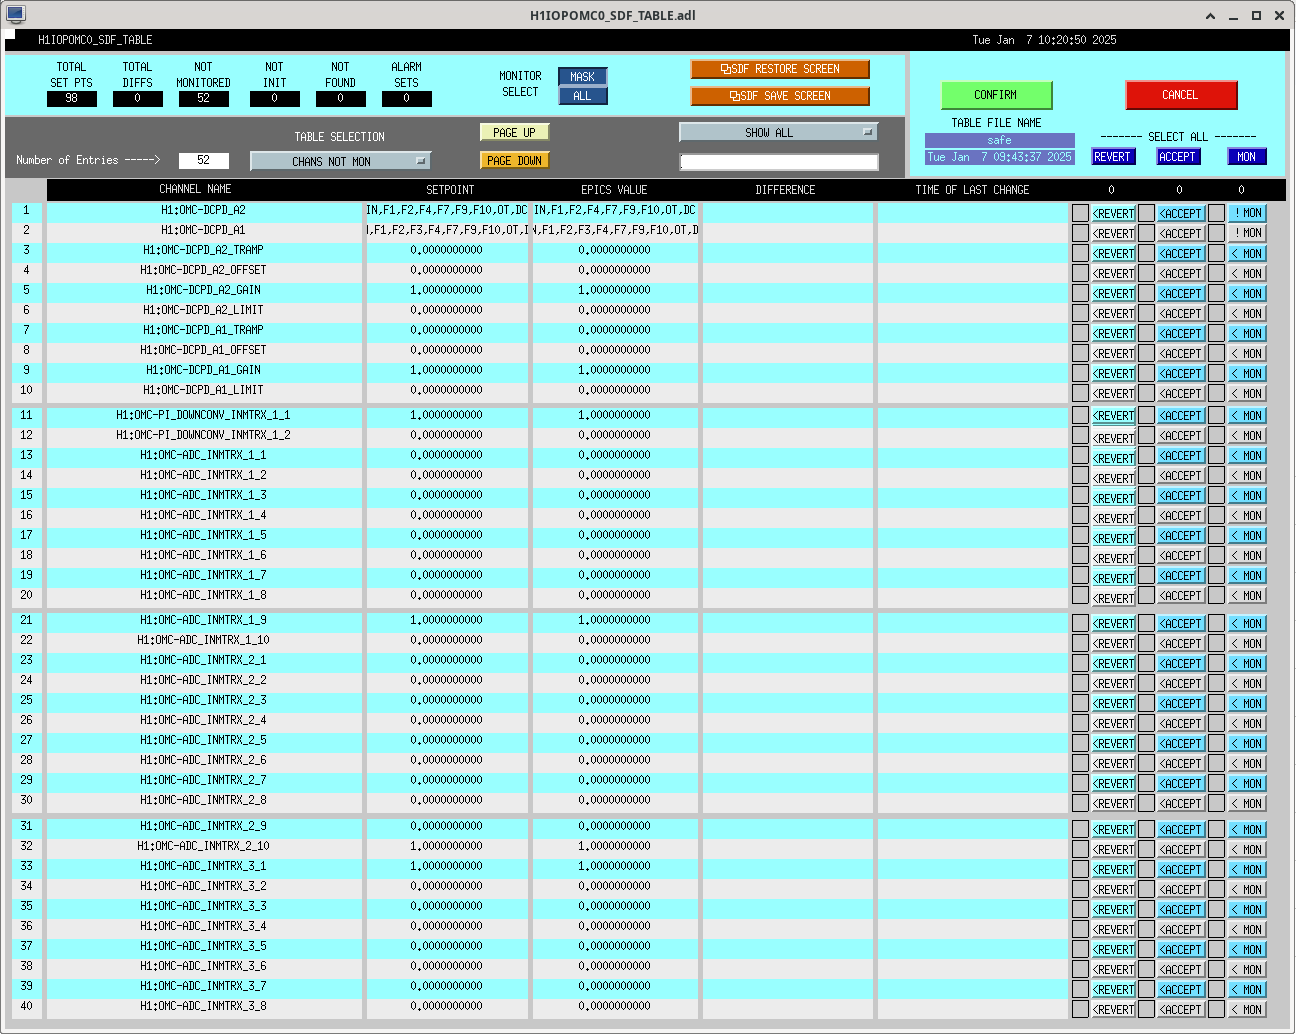Click row number 40 in the table
Viewport: 1296px width, 1034px height.
(26, 1006)
